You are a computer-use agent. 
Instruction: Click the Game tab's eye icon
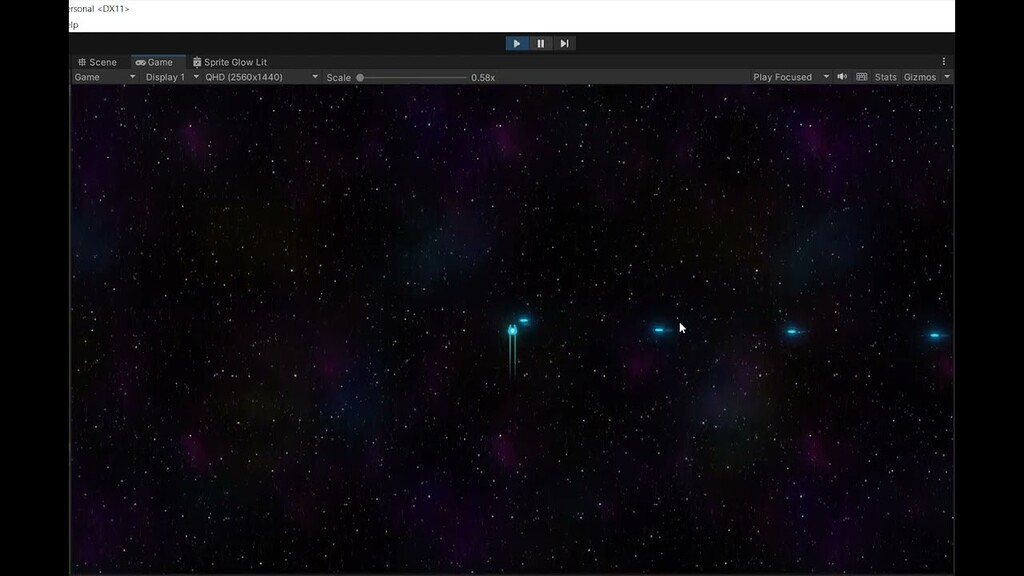(139, 61)
